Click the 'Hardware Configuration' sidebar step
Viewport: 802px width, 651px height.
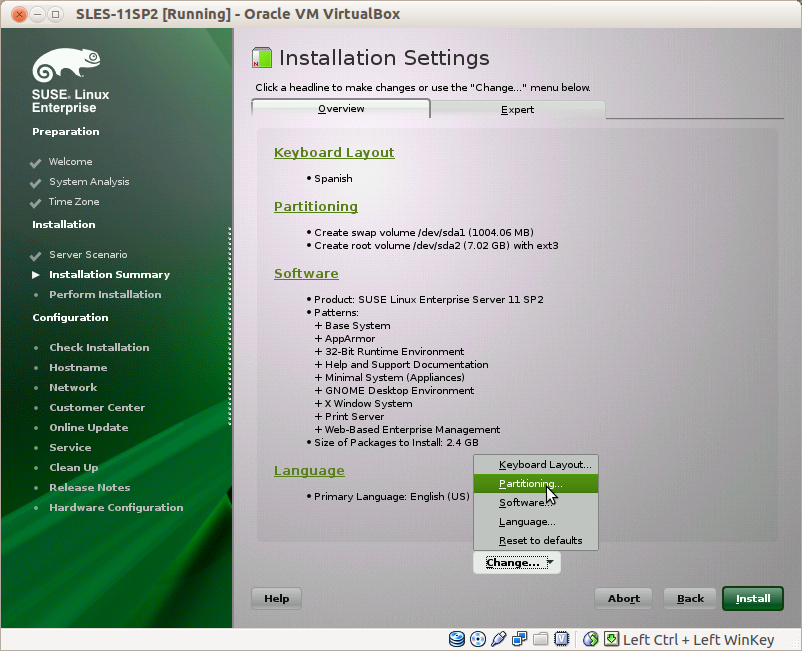[116, 507]
